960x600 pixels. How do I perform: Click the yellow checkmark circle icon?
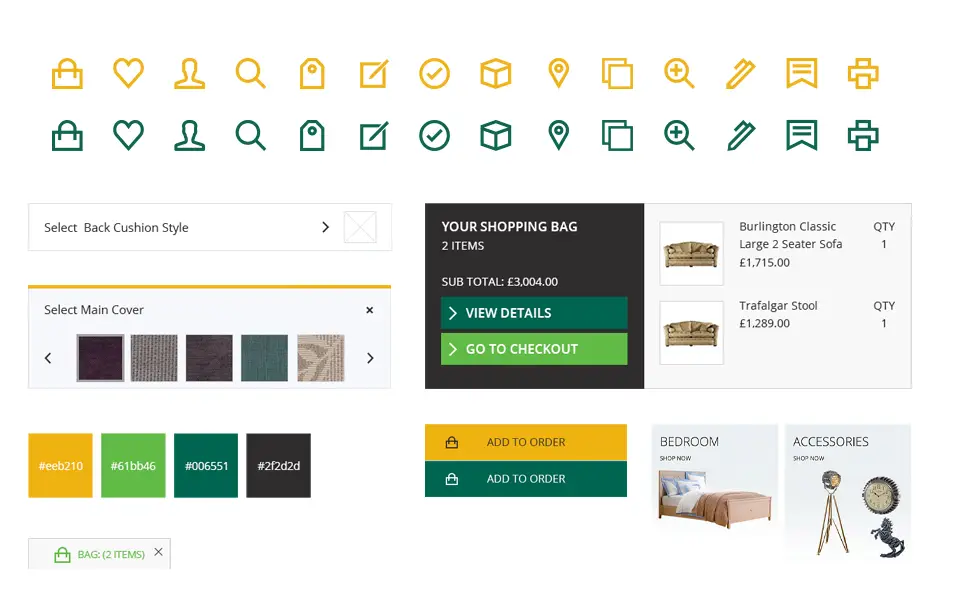click(x=434, y=74)
